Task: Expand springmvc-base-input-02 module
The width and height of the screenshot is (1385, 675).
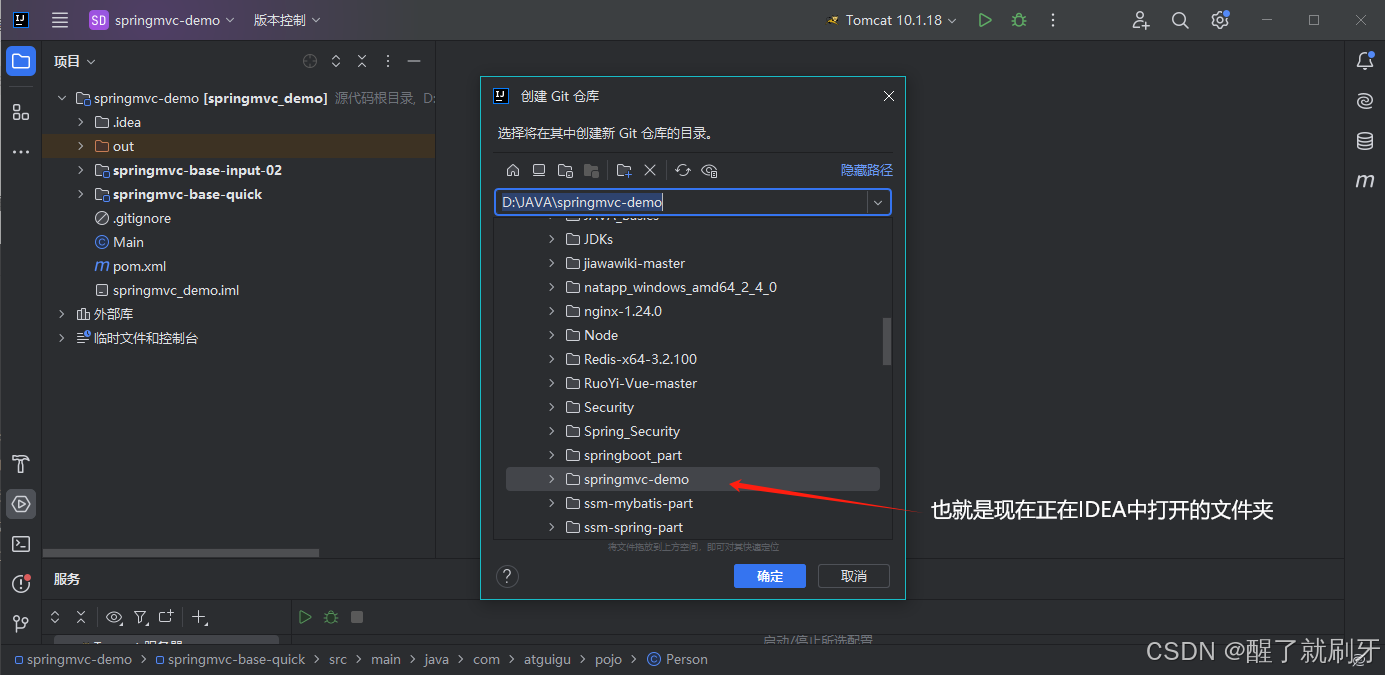Action: click(x=81, y=170)
